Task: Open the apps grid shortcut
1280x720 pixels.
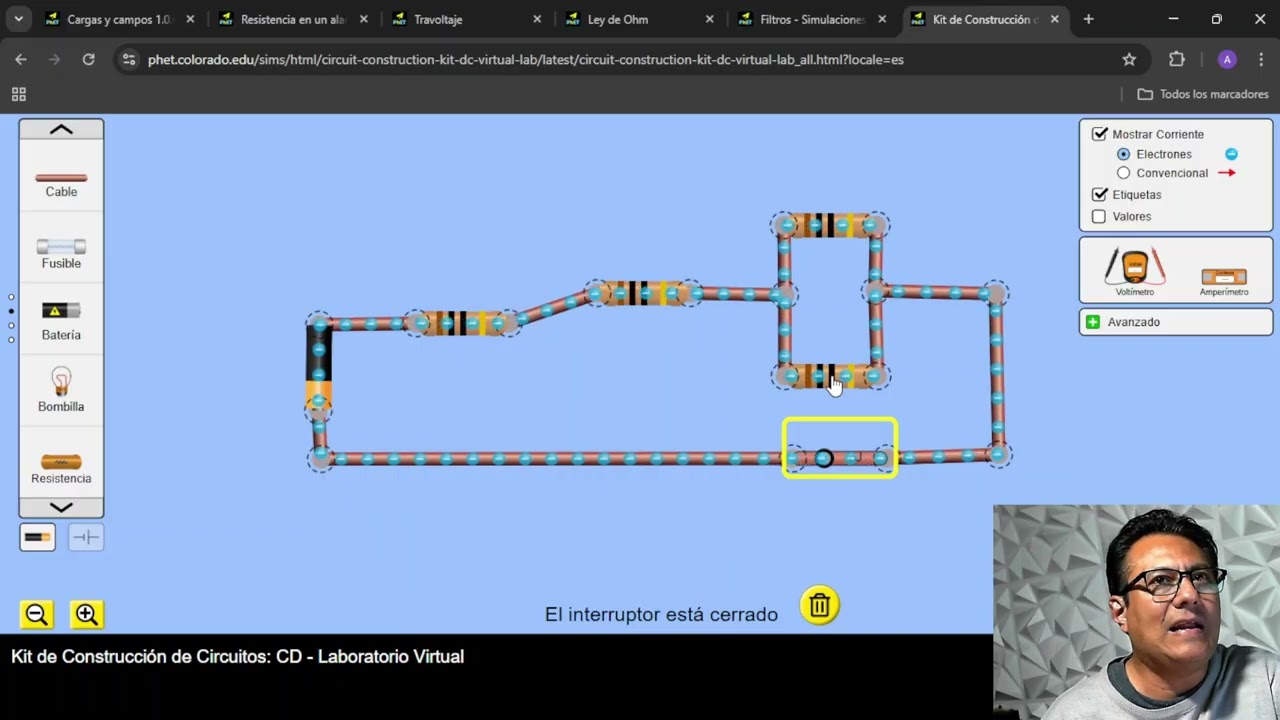Action: (x=18, y=94)
